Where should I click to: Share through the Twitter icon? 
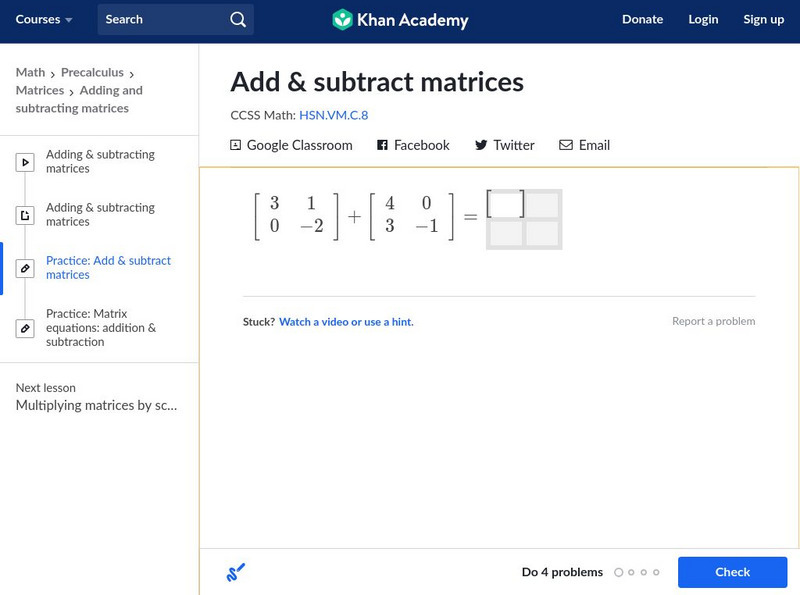point(481,145)
